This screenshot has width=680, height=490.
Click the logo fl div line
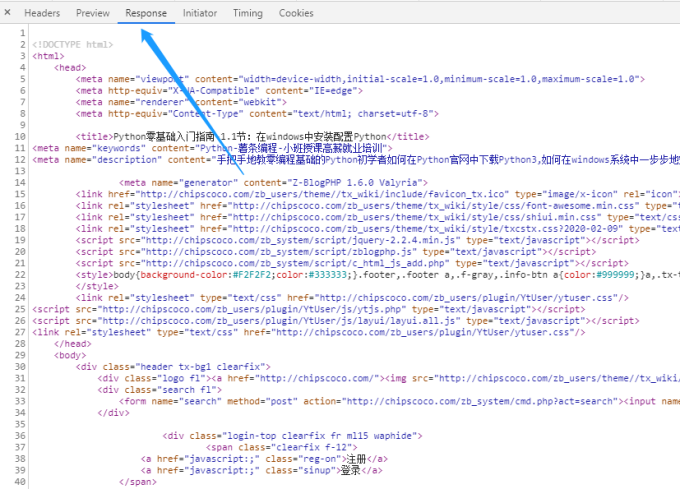pyautogui.click(x=389, y=378)
